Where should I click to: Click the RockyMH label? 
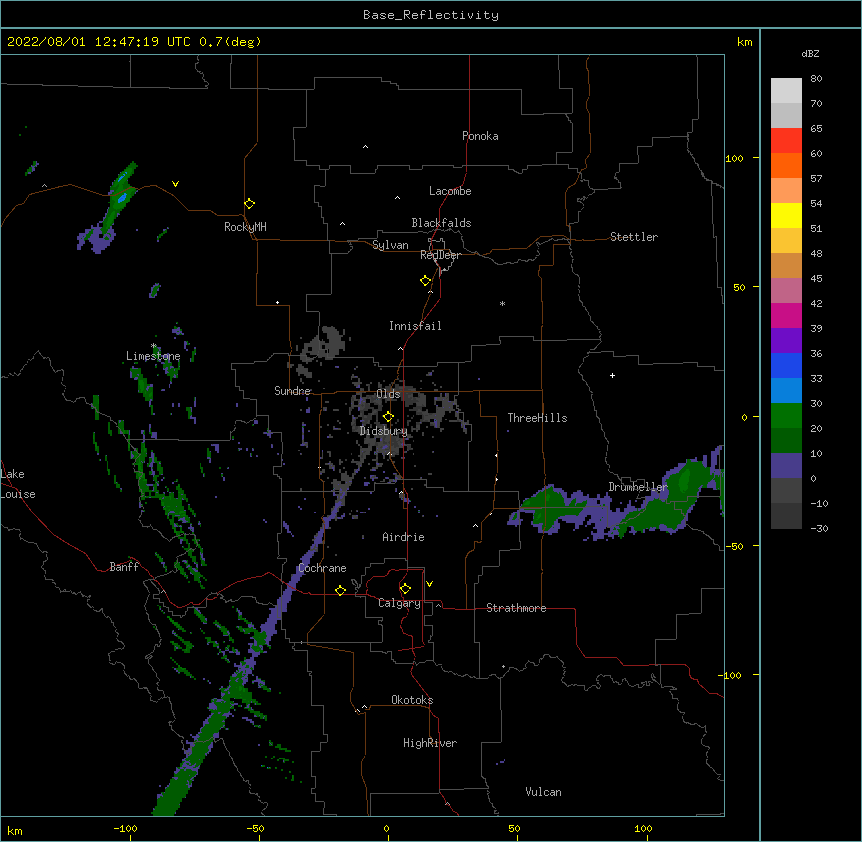245,227
